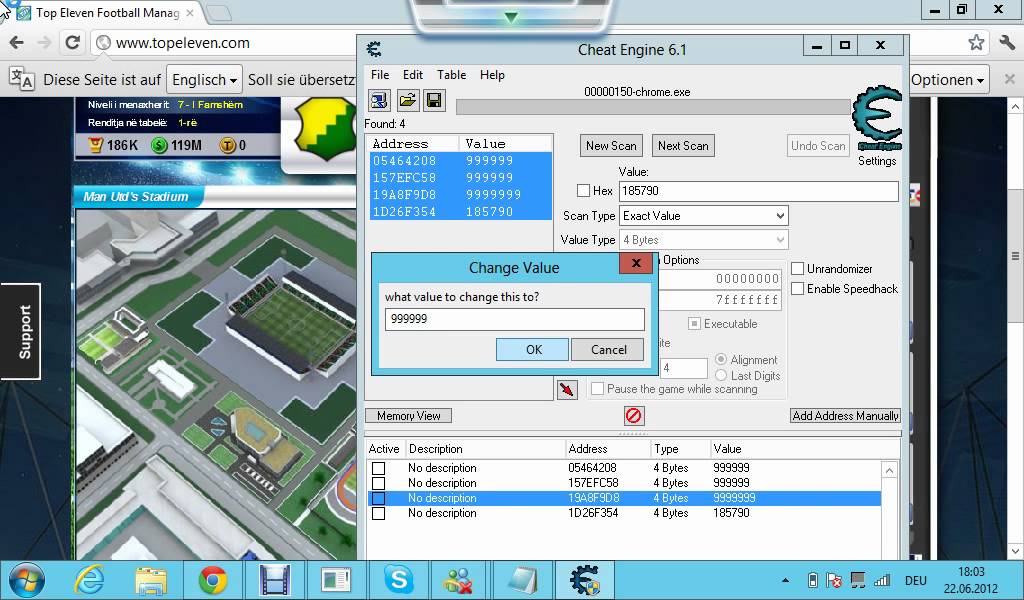Image resolution: width=1024 pixels, height=600 pixels.
Task: Click the Memory View button
Action: 408,415
